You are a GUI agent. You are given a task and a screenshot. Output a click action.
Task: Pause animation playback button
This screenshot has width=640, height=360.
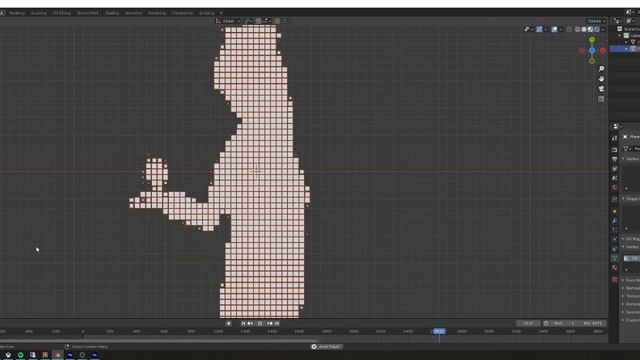260,323
